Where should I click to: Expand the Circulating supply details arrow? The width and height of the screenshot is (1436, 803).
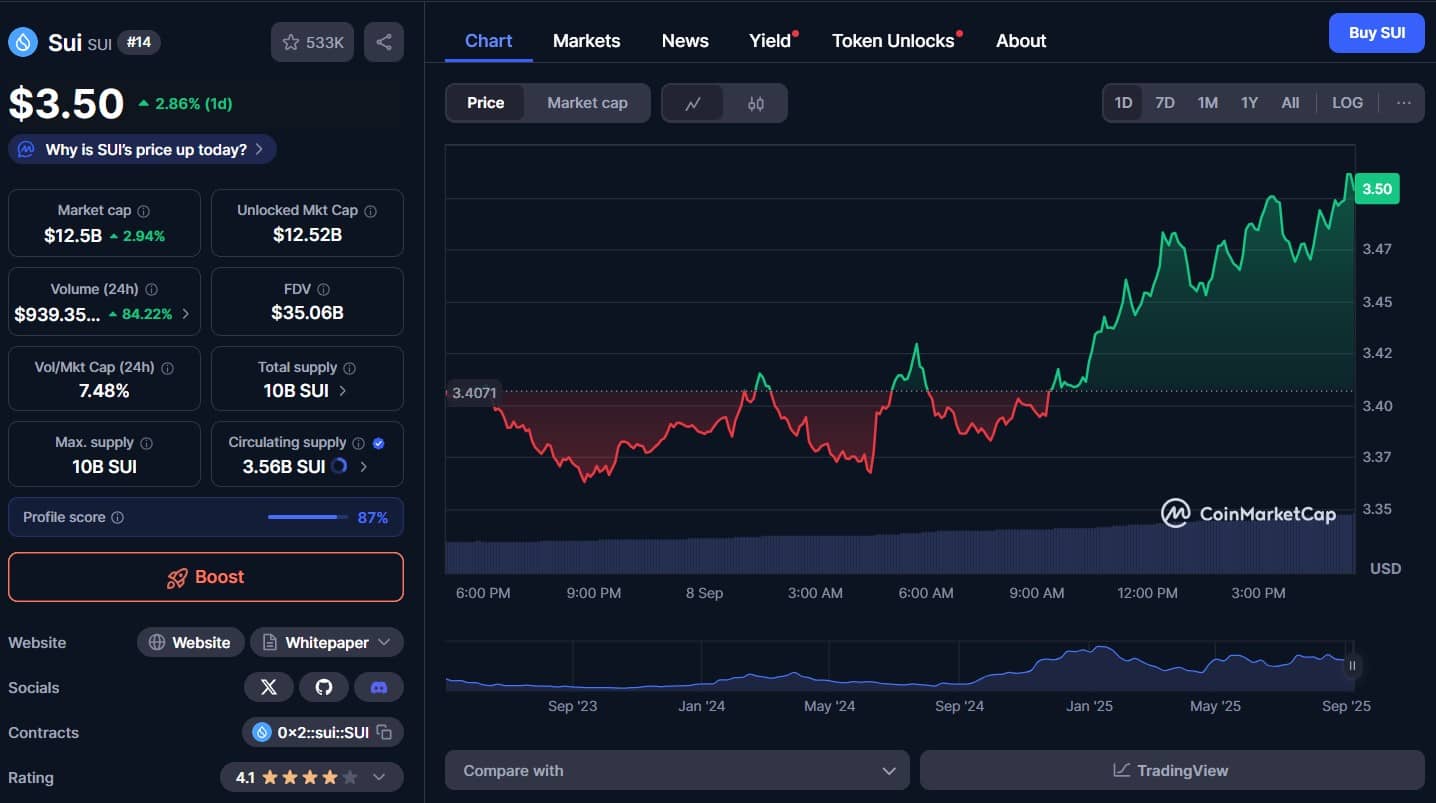pyautogui.click(x=363, y=466)
